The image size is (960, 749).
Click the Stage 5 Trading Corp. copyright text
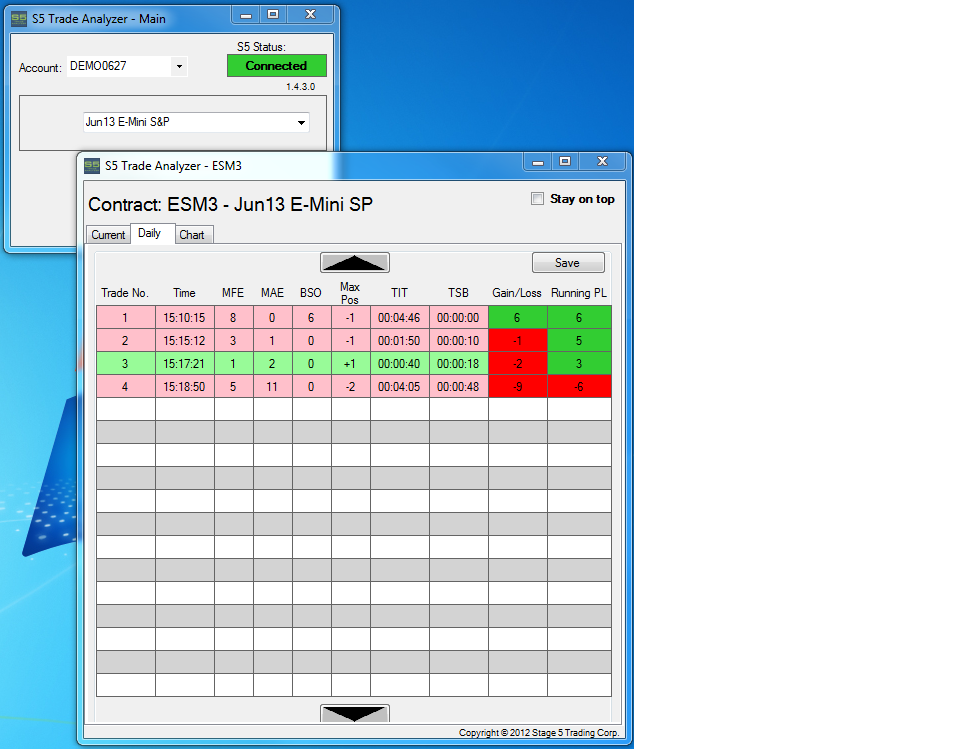[x=539, y=732]
